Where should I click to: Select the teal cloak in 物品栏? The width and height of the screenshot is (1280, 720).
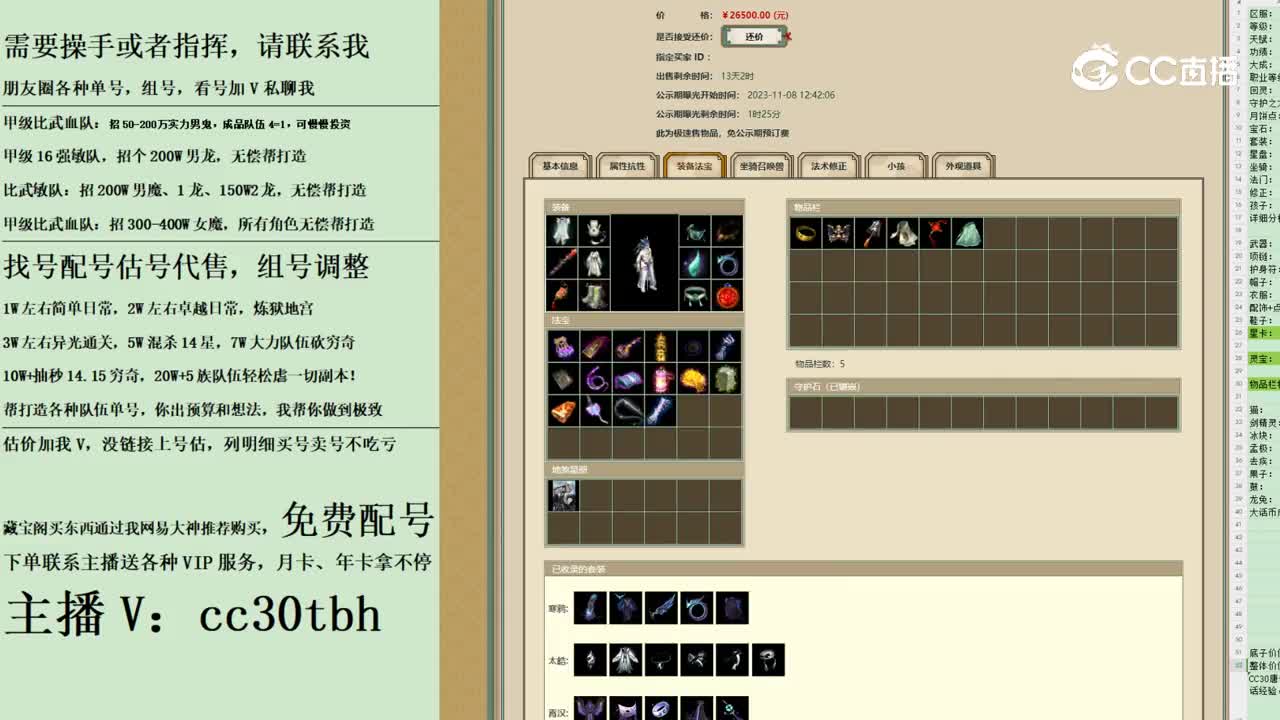[x=967, y=233]
